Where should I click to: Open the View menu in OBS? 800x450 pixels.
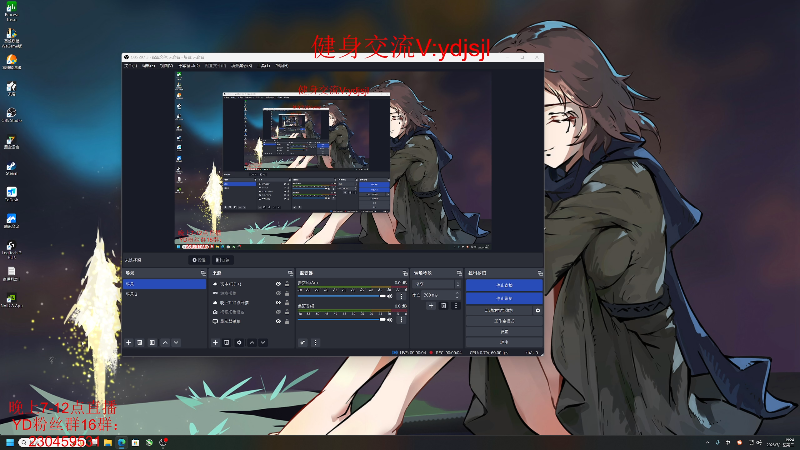coord(166,66)
